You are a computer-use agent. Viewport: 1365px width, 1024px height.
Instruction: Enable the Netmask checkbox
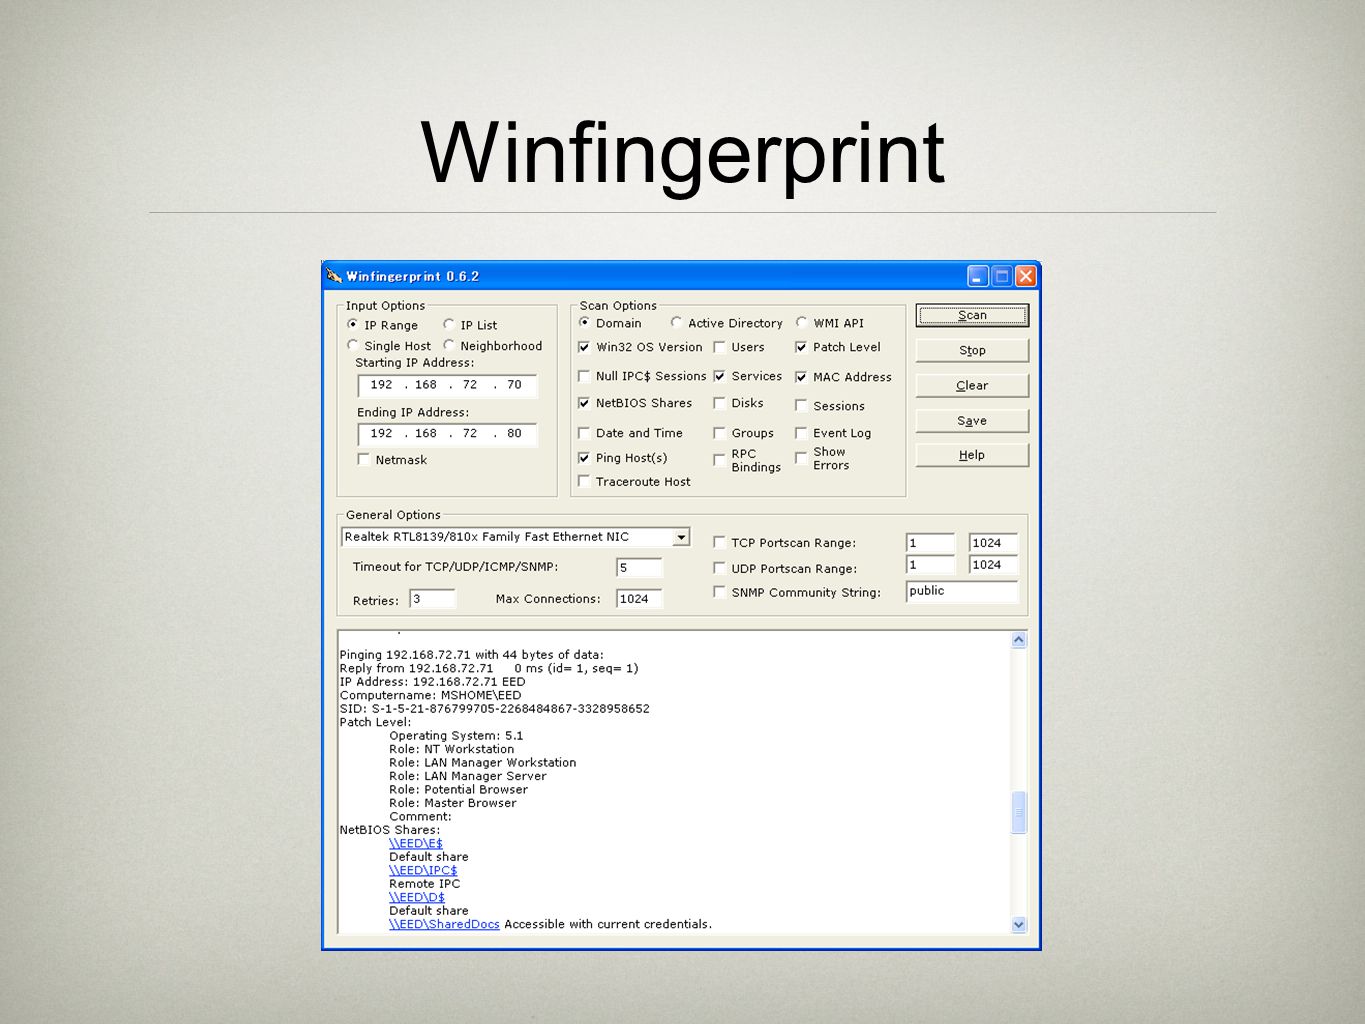(x=364, y=460)
